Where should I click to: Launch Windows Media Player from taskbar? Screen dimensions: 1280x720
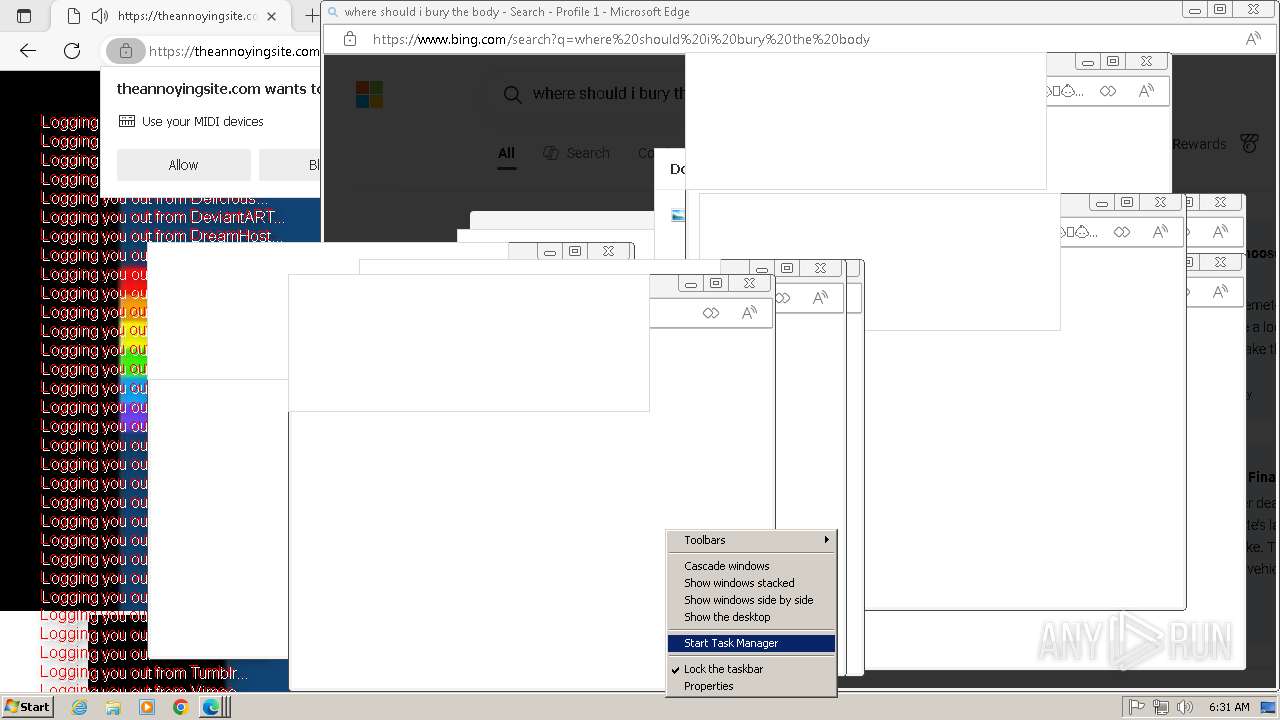click(147, 707)
